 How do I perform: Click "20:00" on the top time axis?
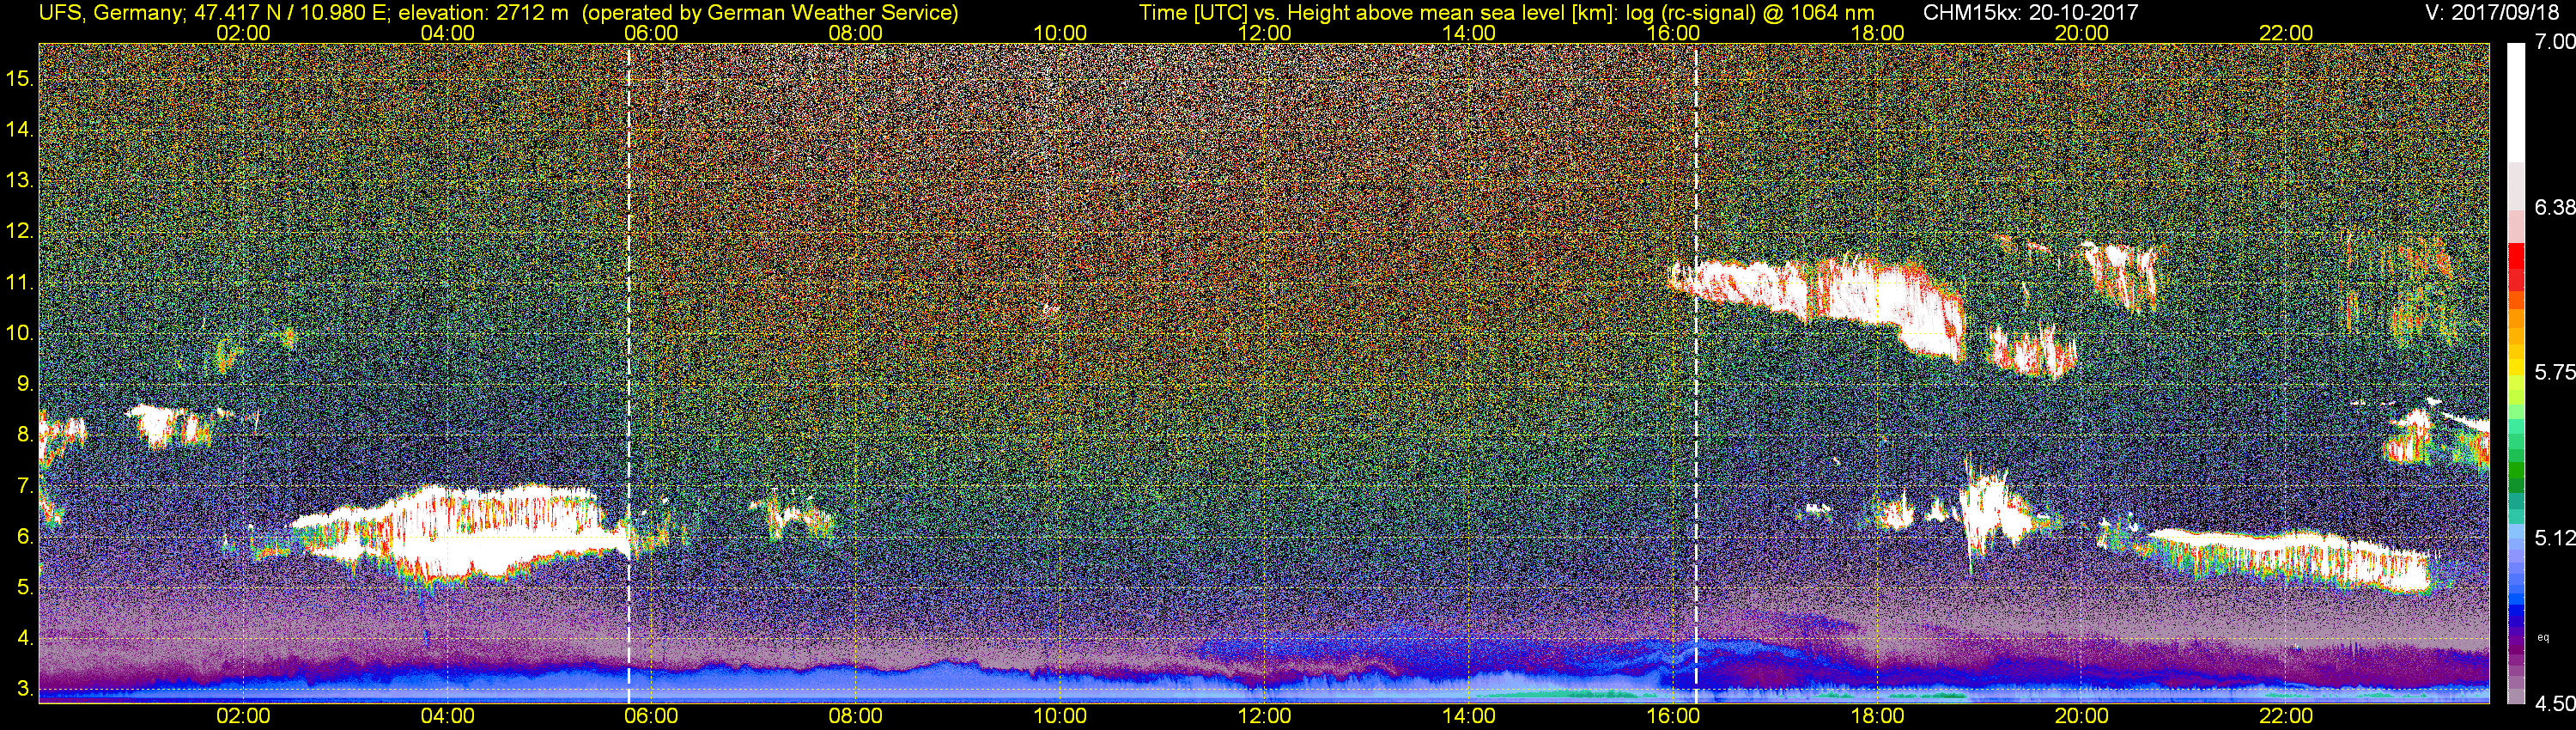coord(2082,33)
